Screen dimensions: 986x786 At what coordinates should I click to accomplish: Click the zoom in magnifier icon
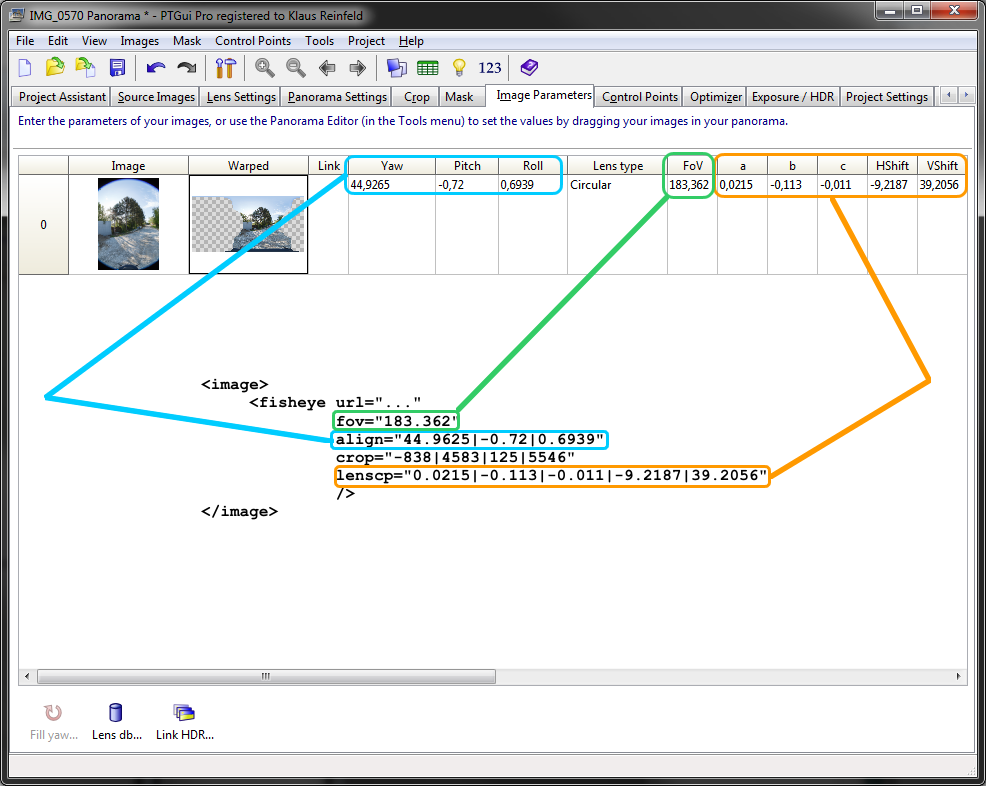coord(265,68)
